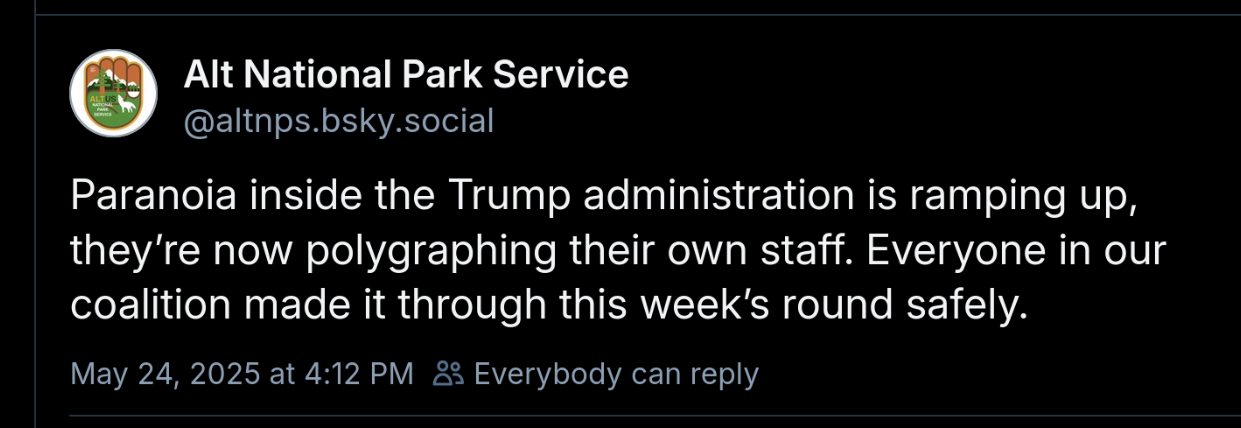
Task: Open the Alt National Park Service profile name
Action: (x=405, y=74)
